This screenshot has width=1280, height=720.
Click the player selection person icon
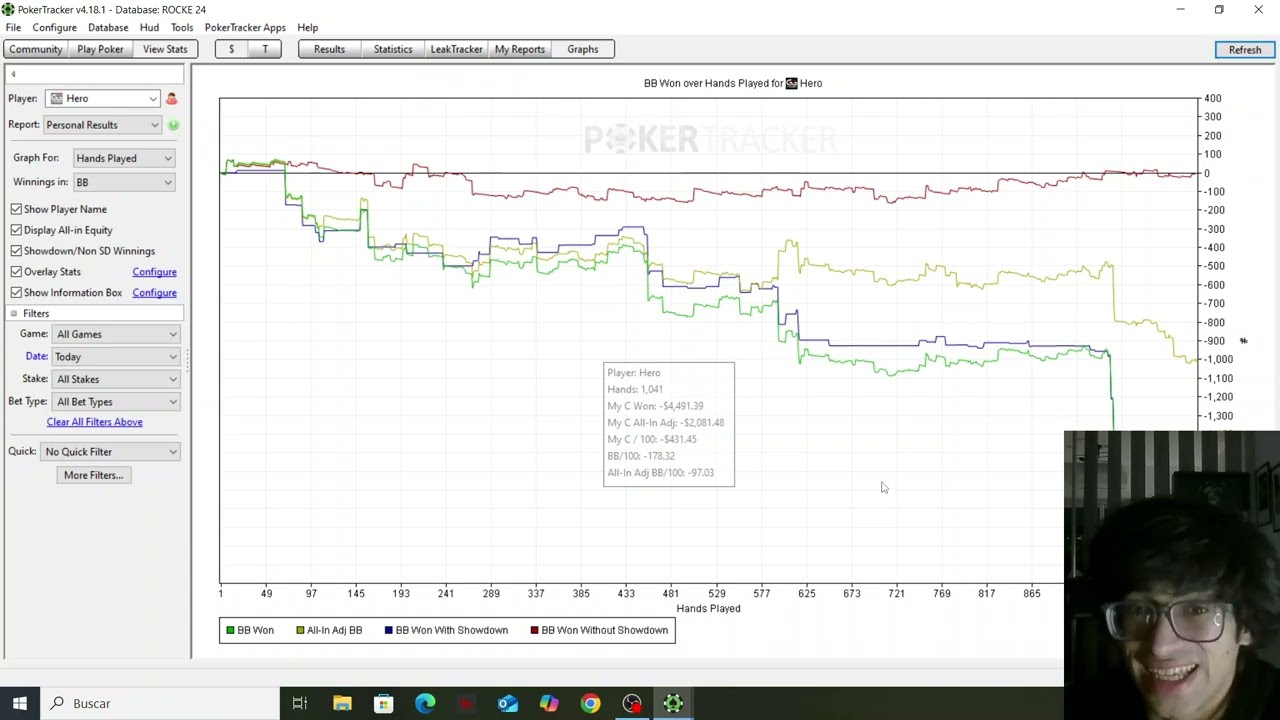tap(171, 98)
